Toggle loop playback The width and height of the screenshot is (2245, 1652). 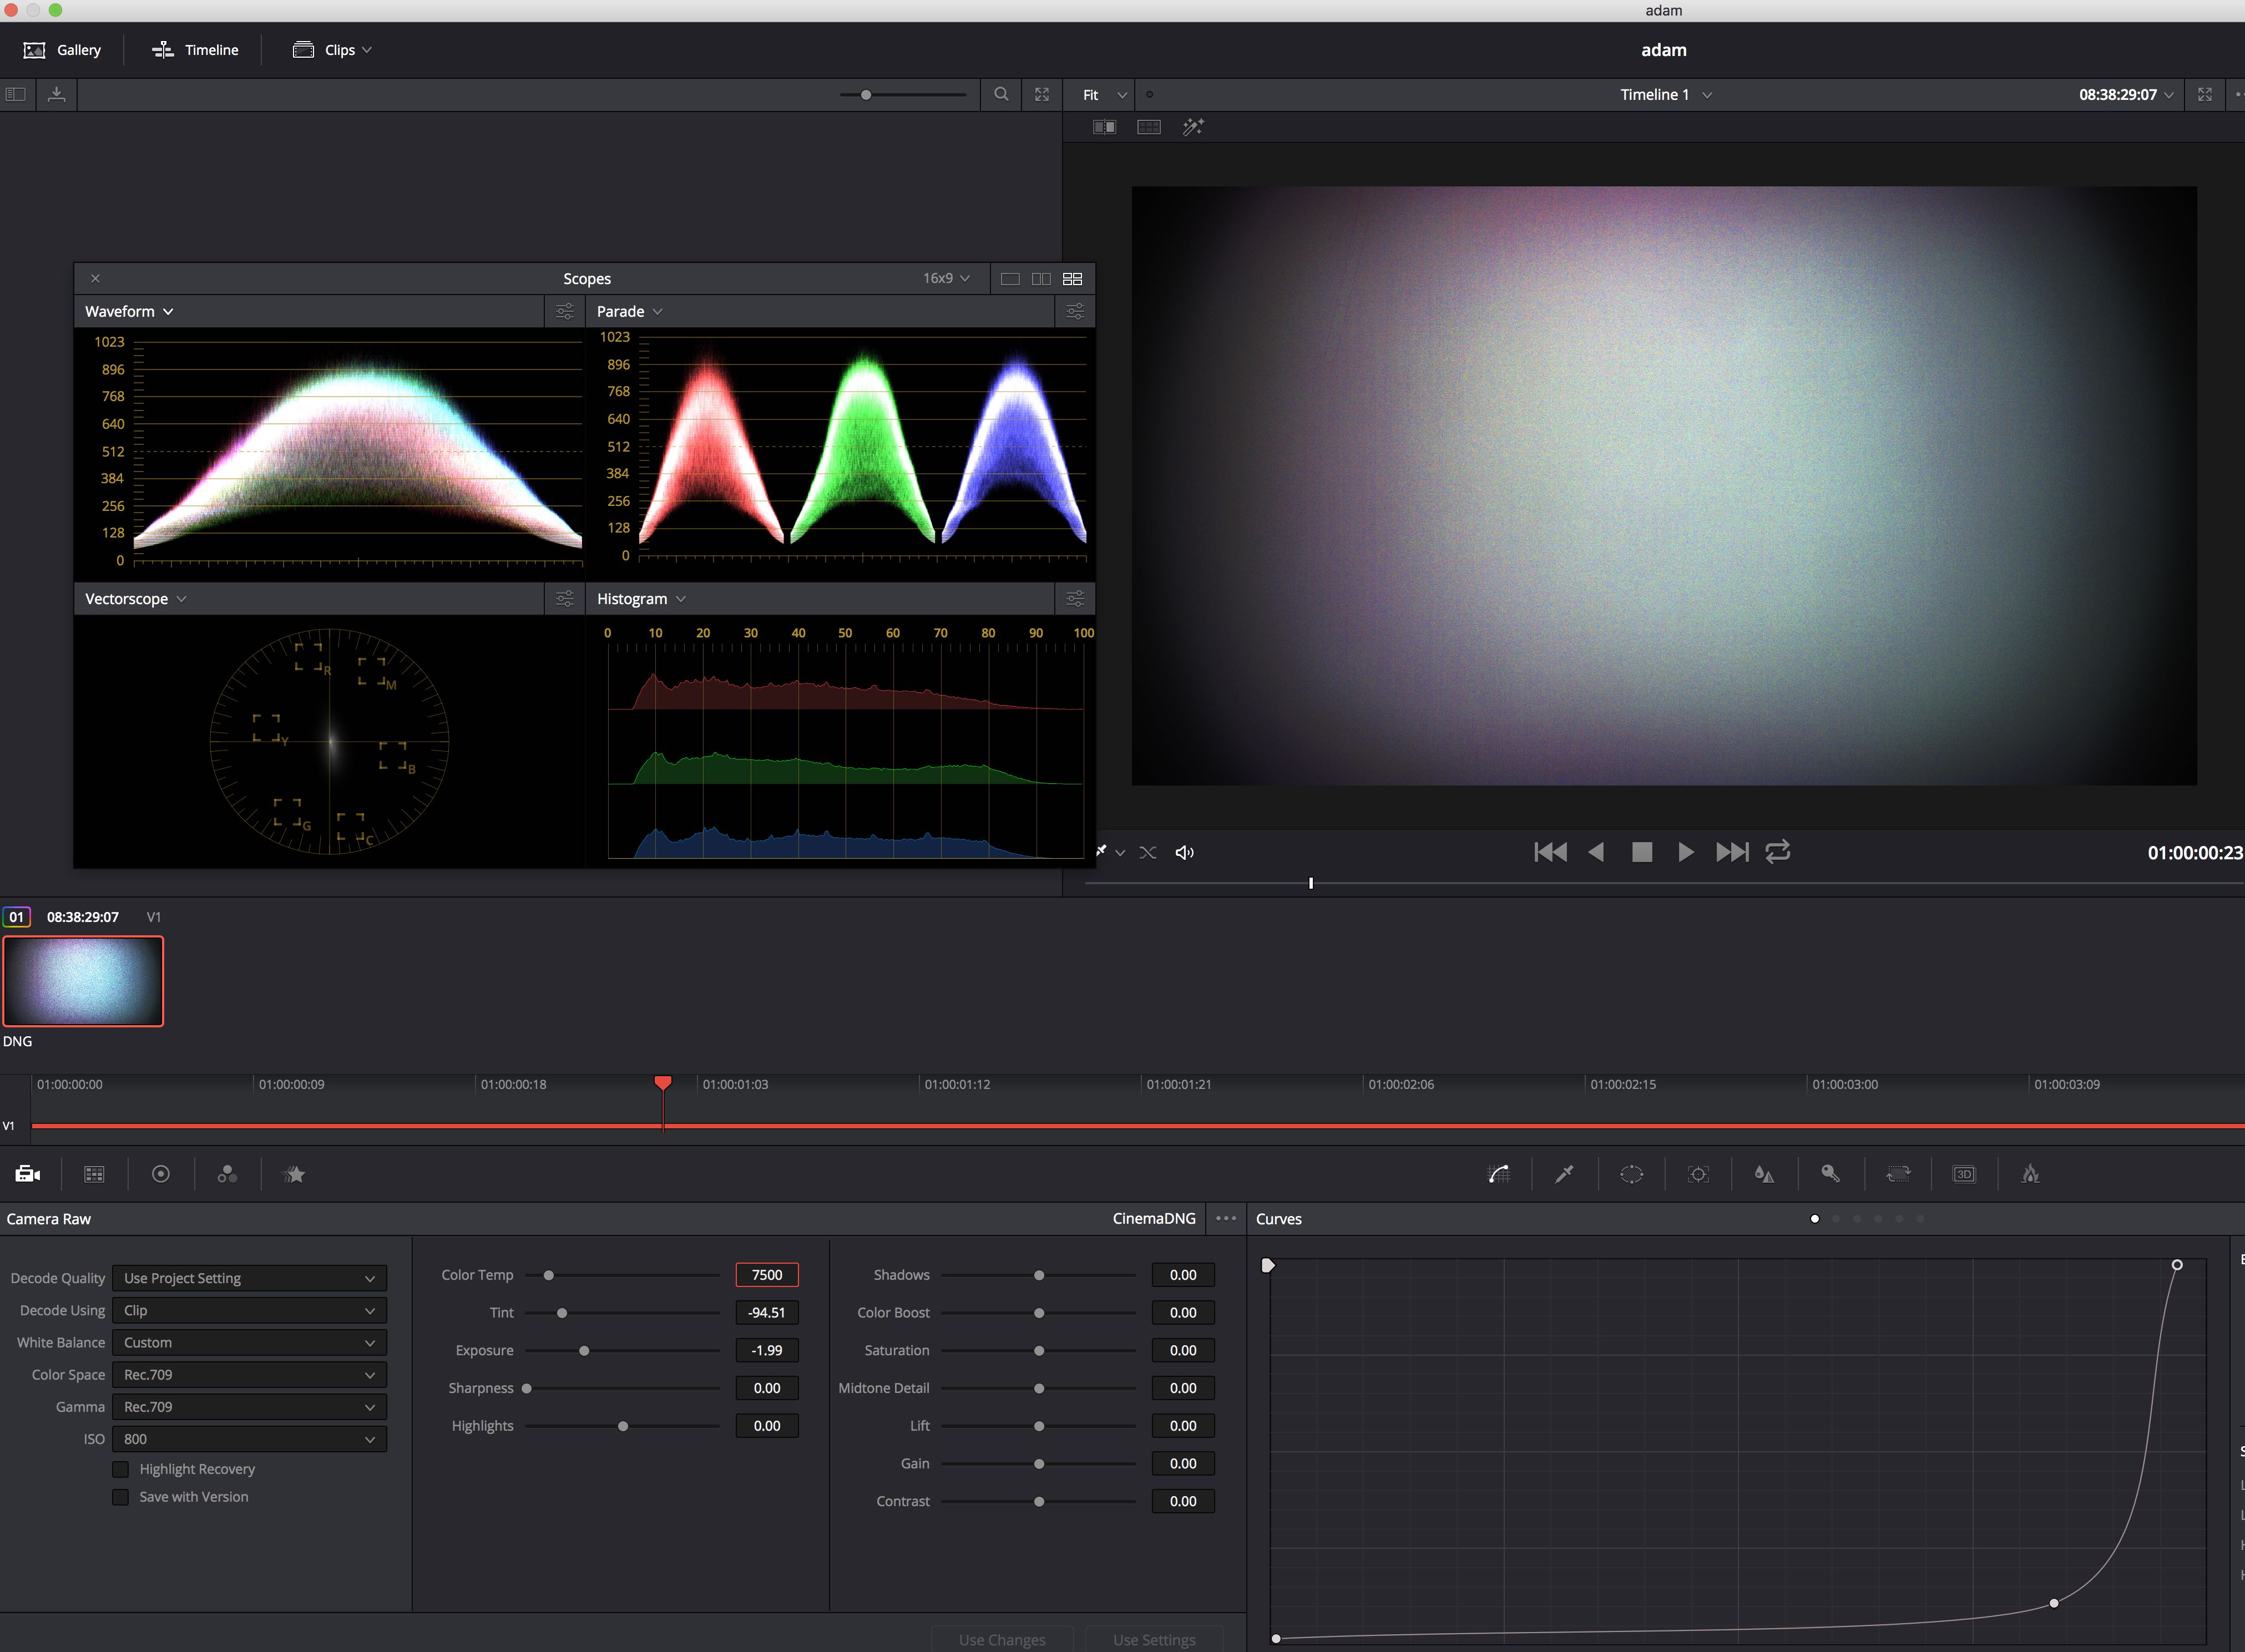click(1778, 852)
